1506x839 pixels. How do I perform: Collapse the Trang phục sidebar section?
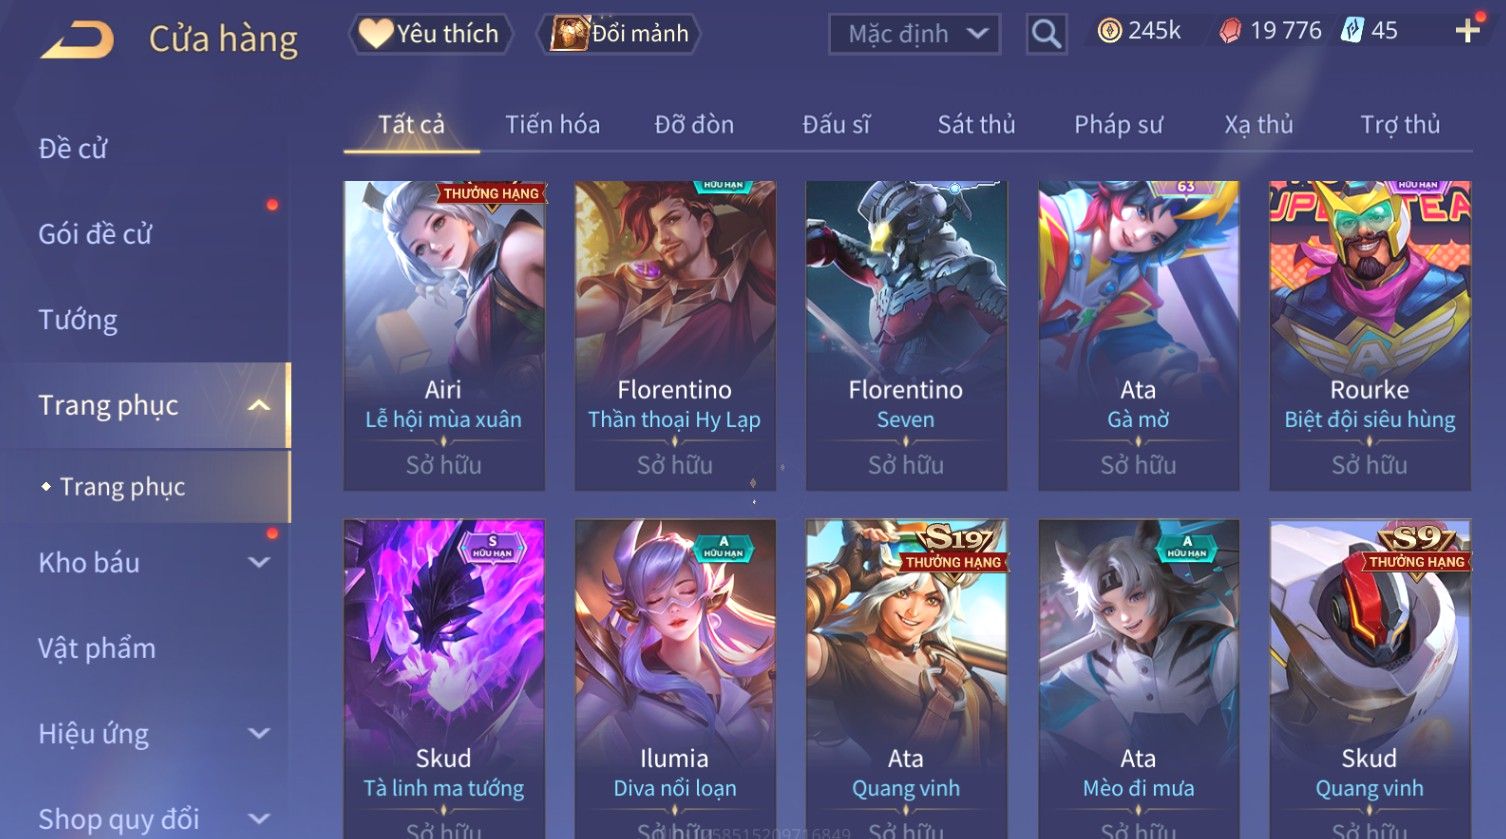click(x=259, y=405)
